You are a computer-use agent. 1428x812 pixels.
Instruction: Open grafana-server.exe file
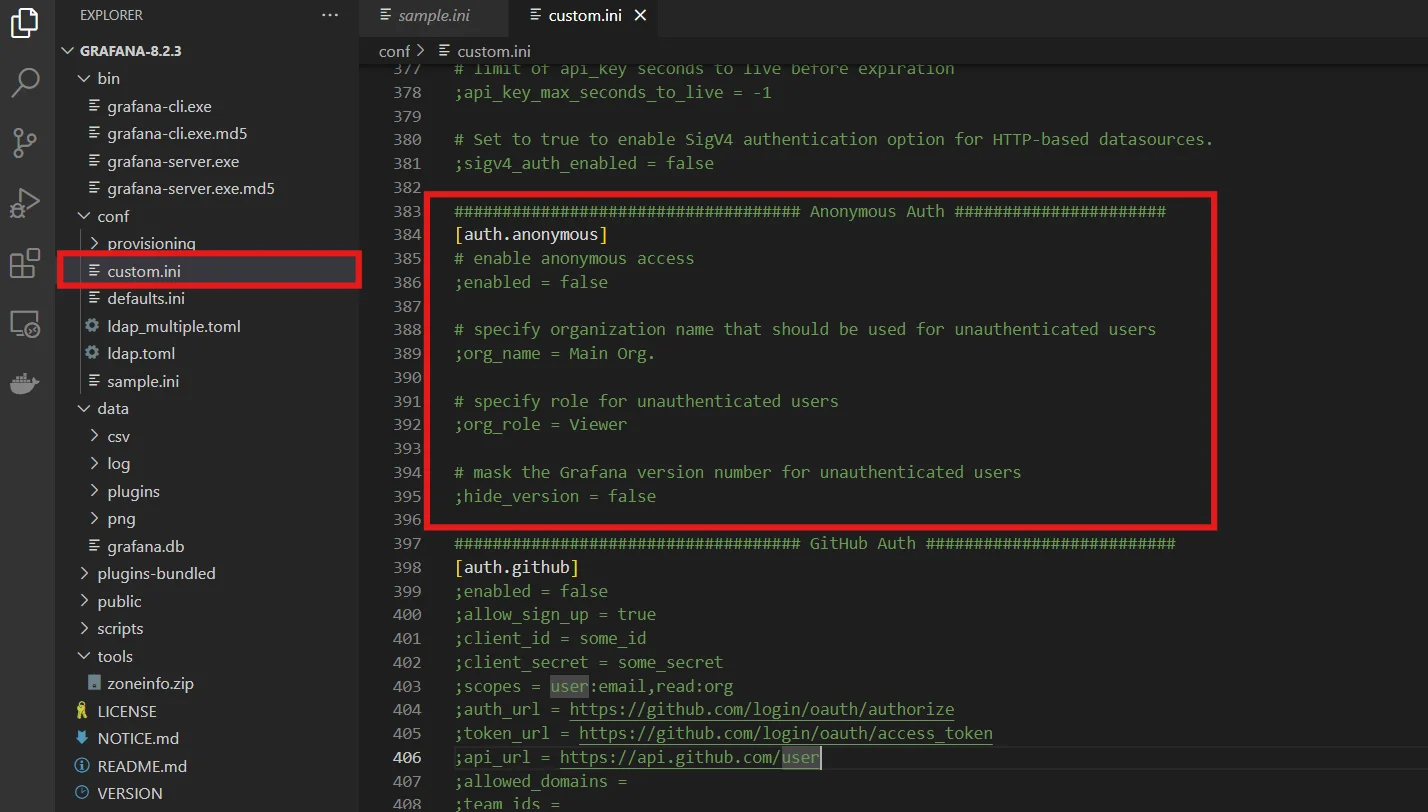pyautogui.click(x=173, y=161)
